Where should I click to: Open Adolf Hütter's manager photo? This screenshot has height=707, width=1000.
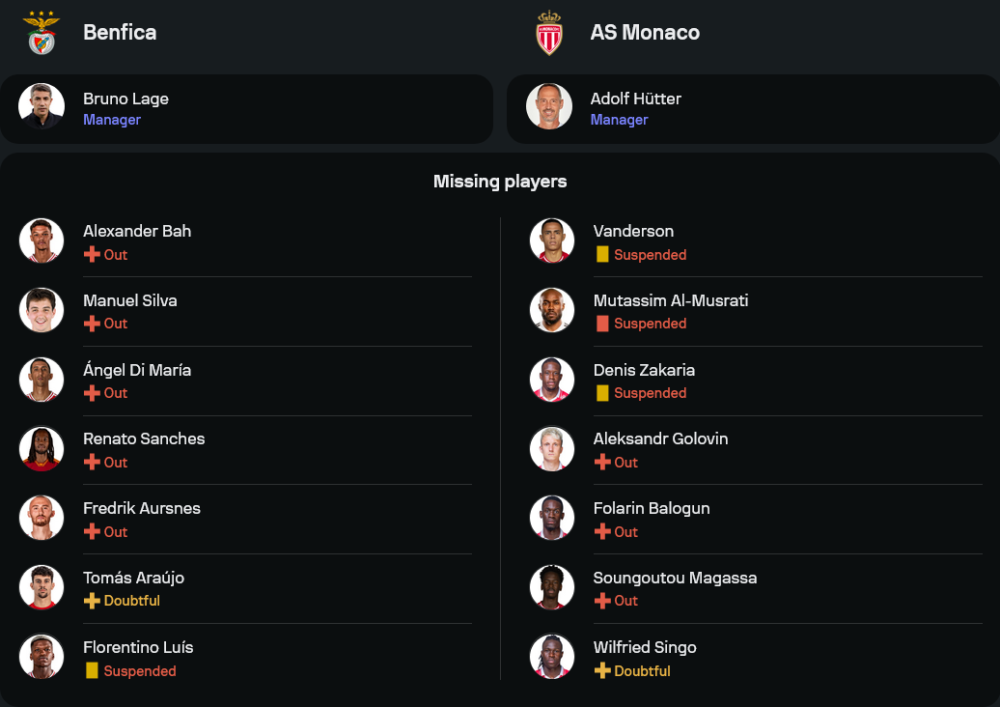click(549, 107)
